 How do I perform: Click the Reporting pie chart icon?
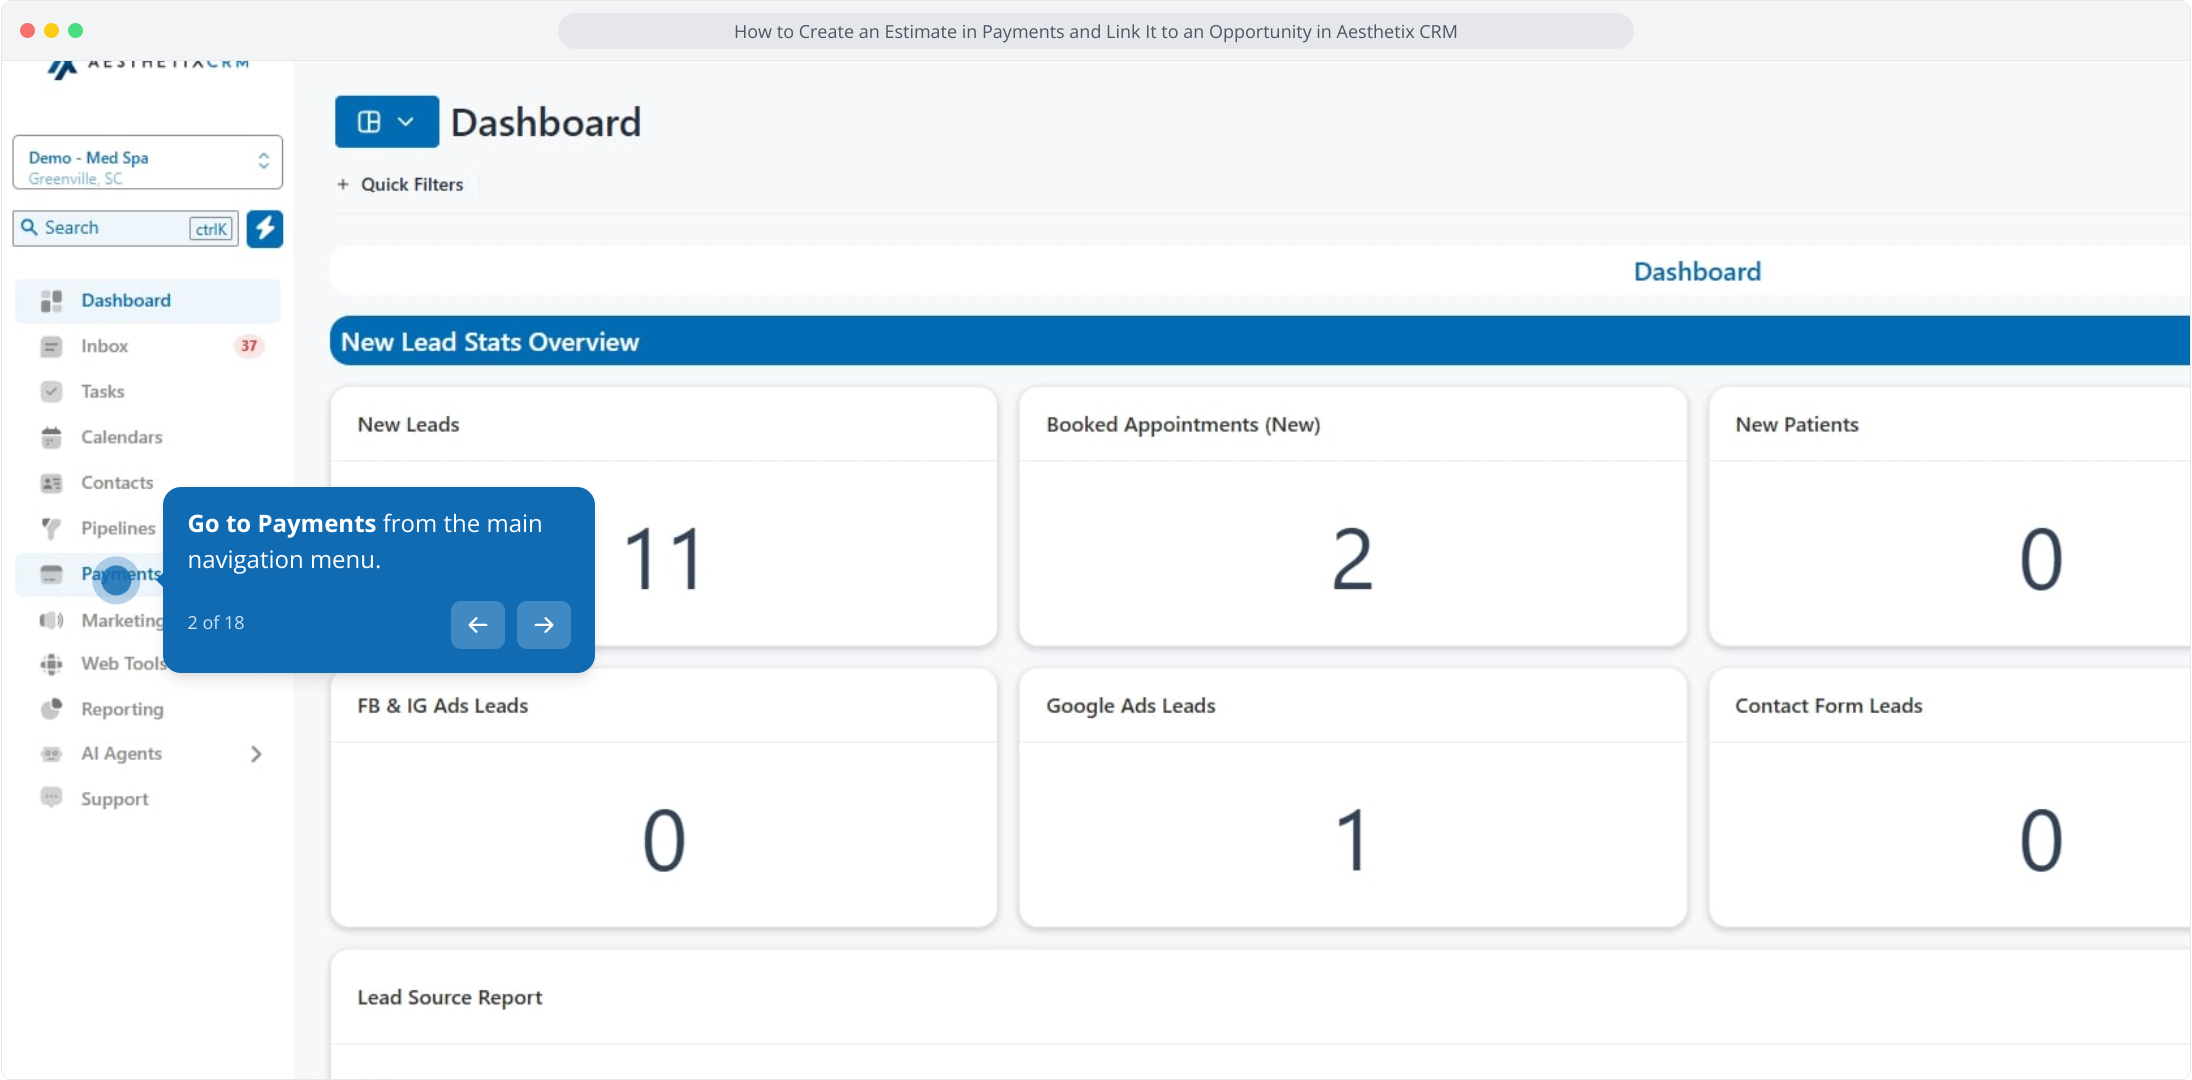[51, 709]
